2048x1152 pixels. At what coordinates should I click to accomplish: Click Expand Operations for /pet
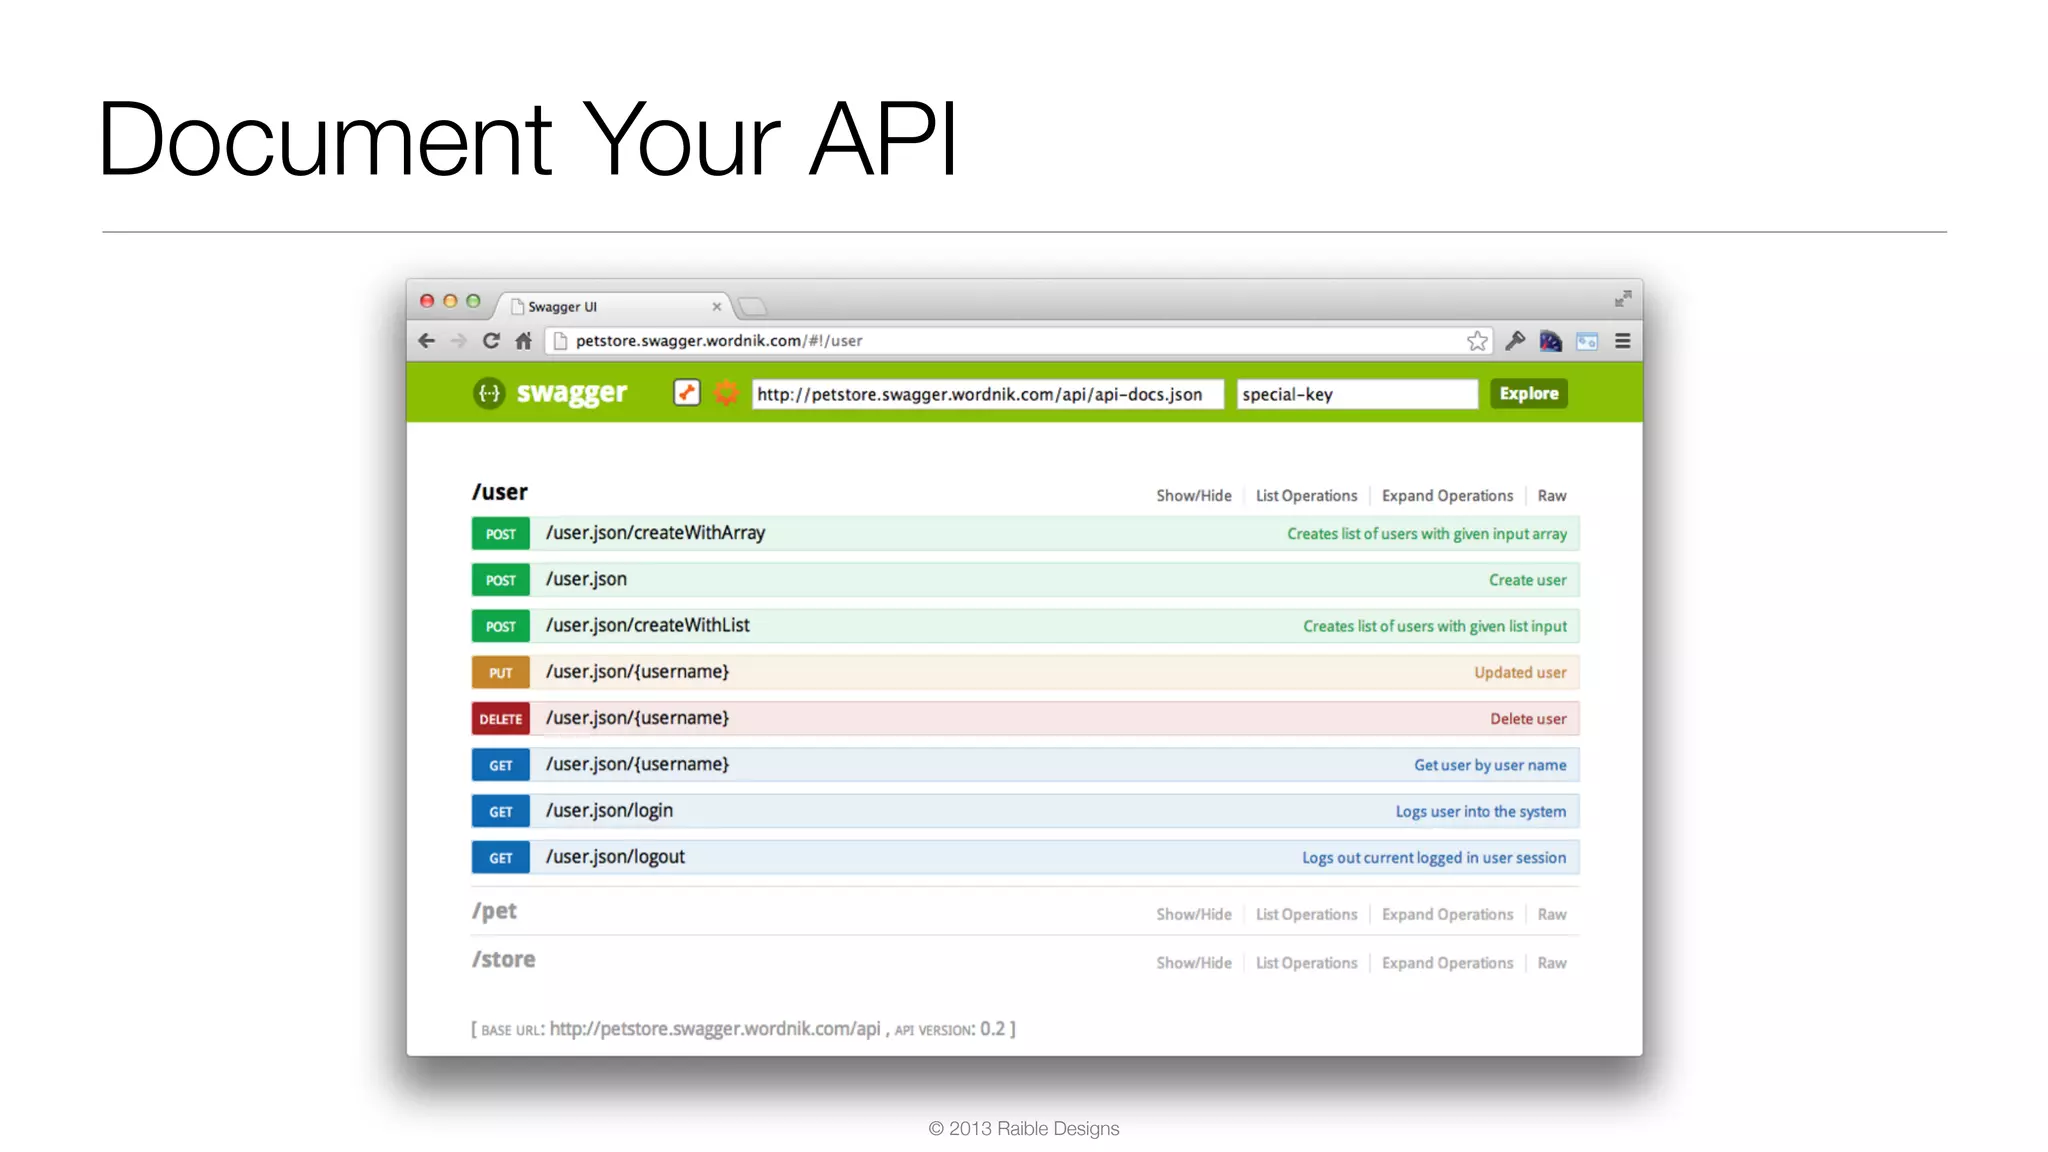click(1447, 915)
